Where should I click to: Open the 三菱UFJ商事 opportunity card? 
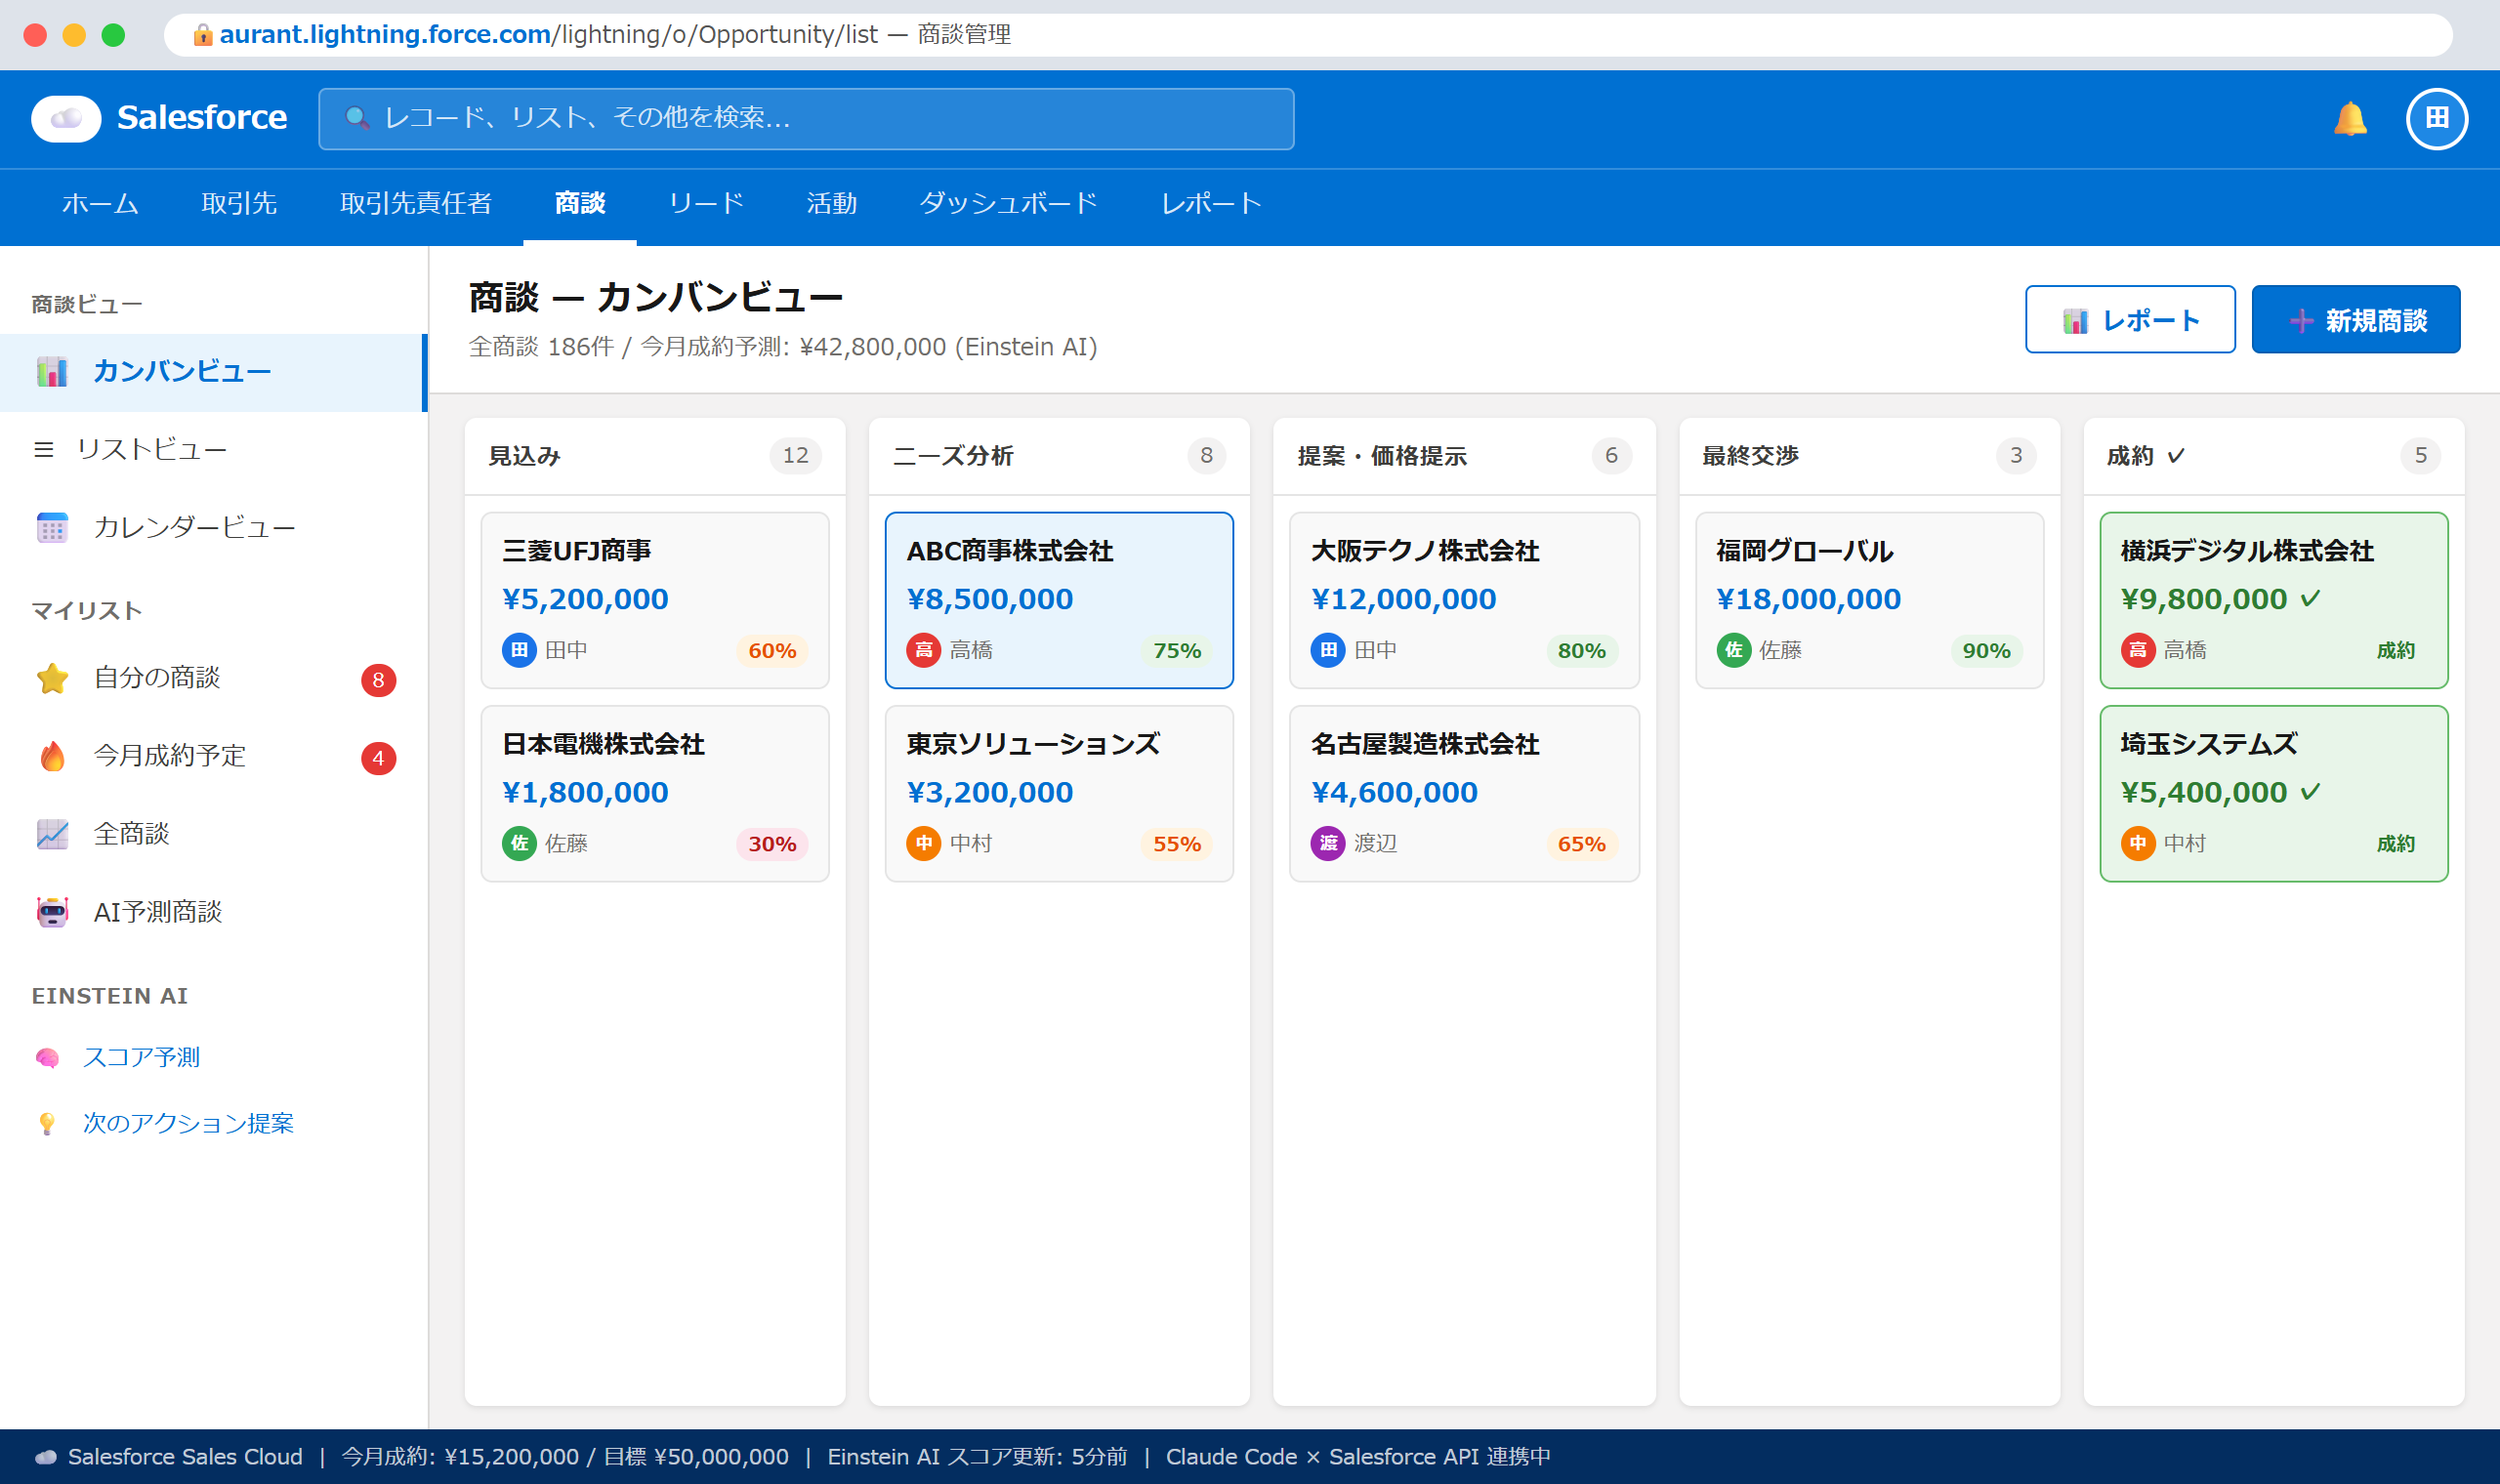655,600
